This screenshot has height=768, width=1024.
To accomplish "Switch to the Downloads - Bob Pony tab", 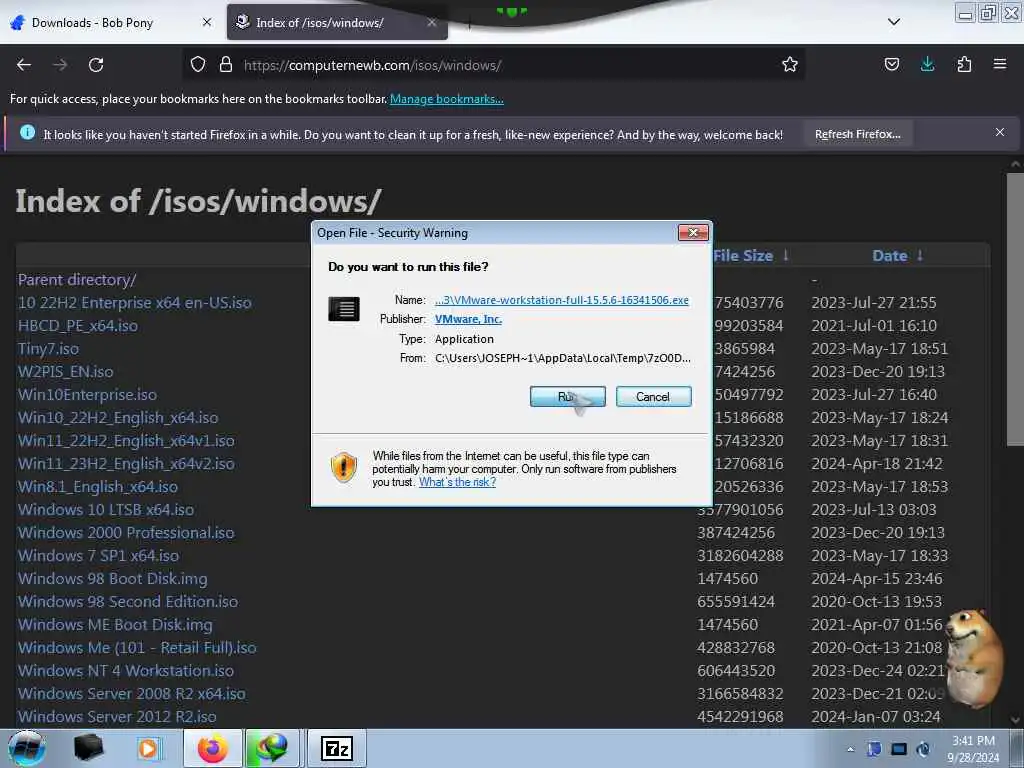I will pyautogui.click(x=108, y=23).
